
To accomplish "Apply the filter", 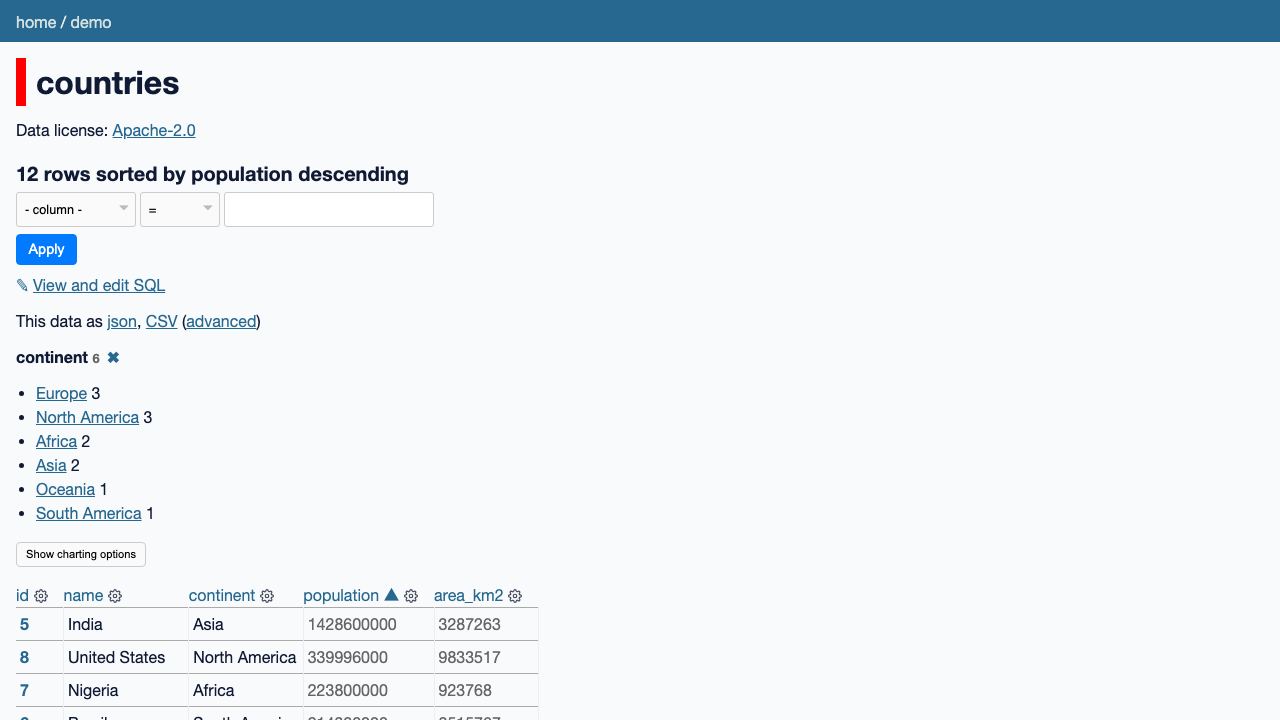I will 46,249.
